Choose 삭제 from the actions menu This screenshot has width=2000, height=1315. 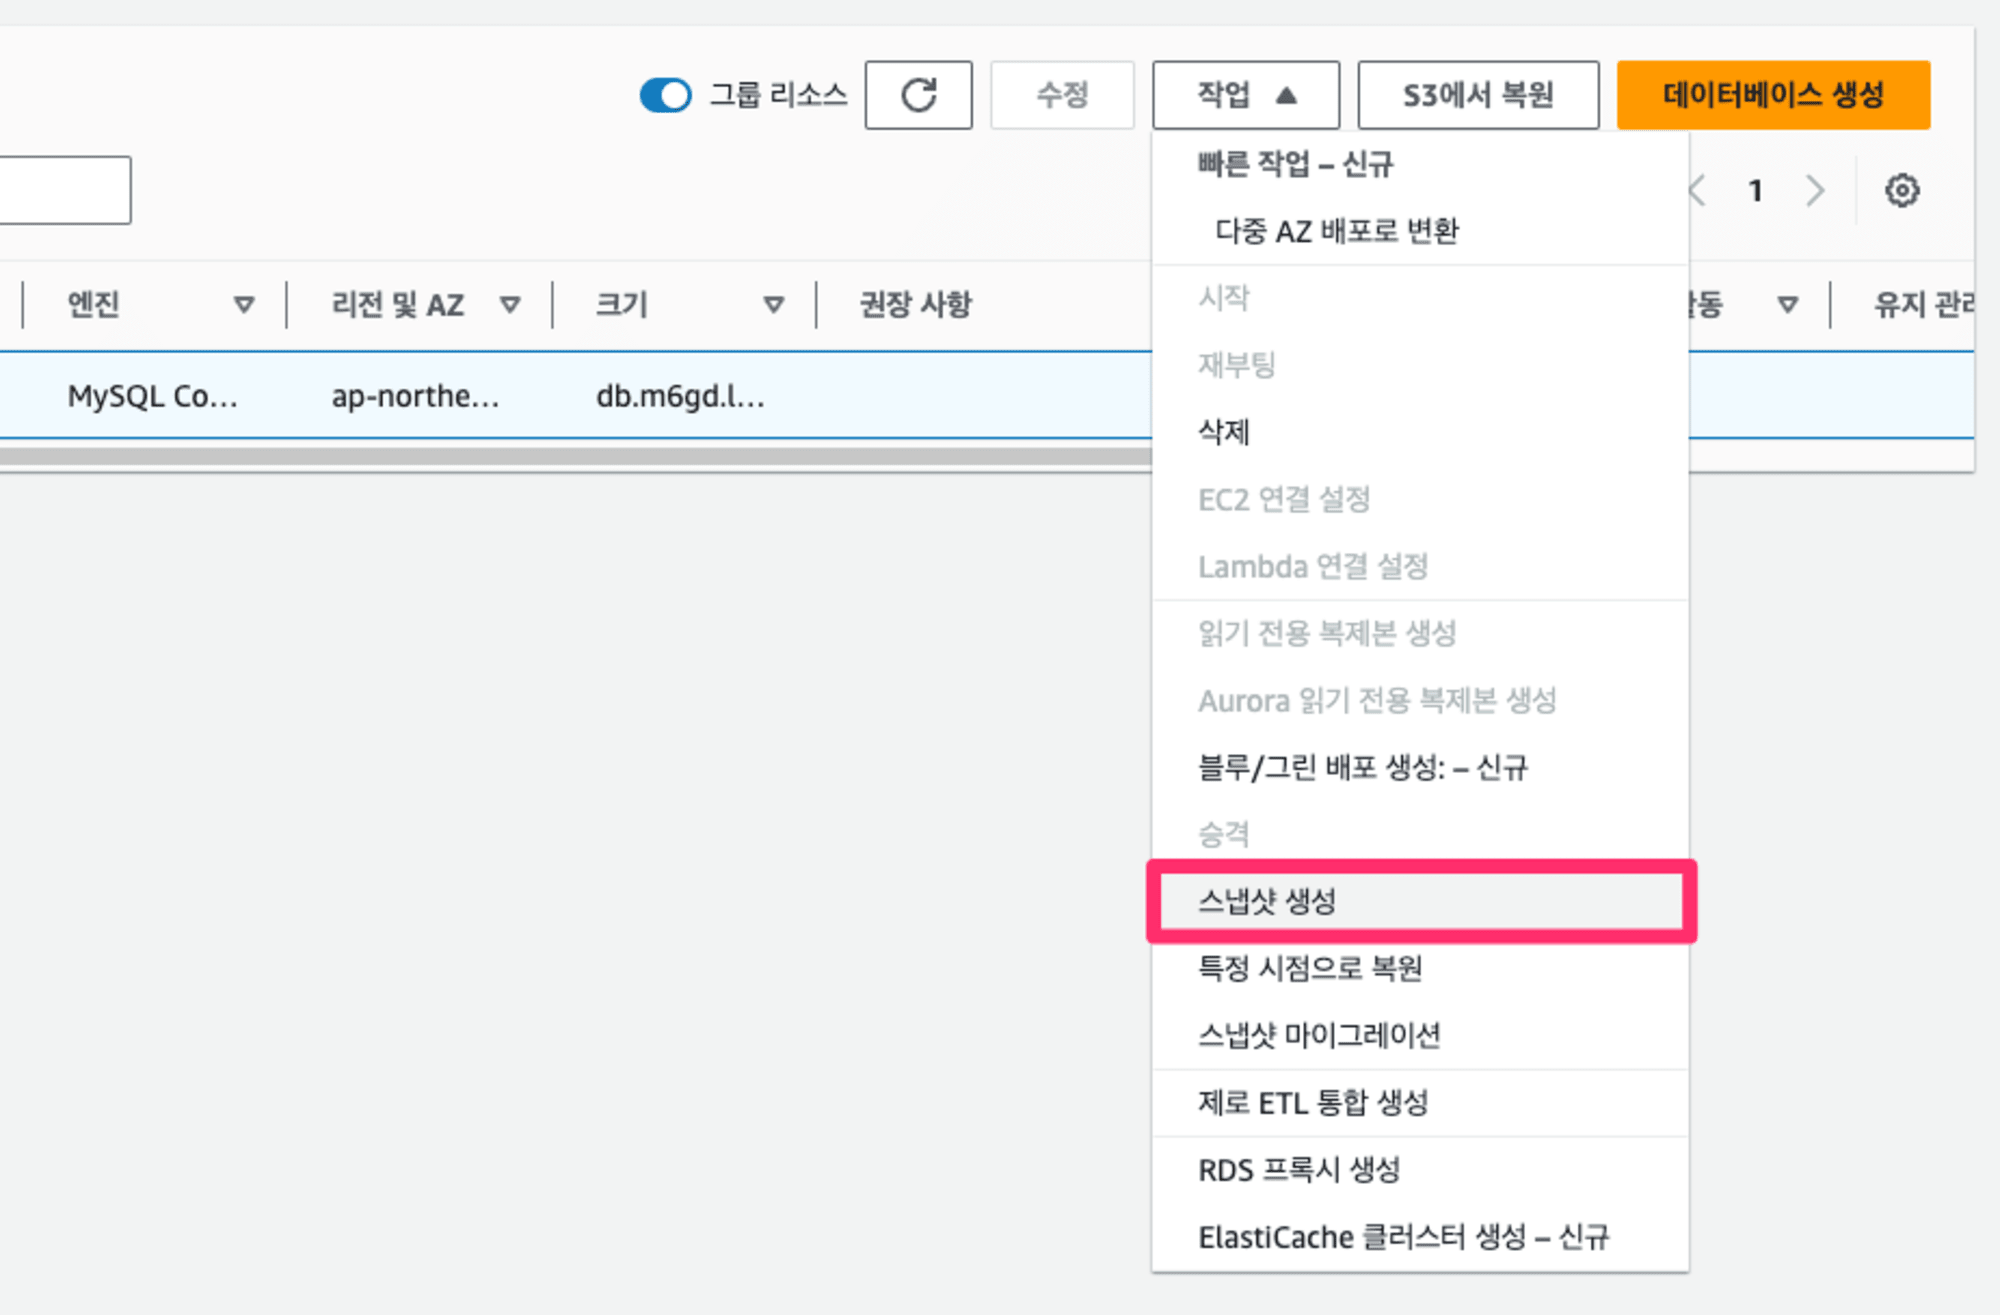click(x=1420, y=432)
